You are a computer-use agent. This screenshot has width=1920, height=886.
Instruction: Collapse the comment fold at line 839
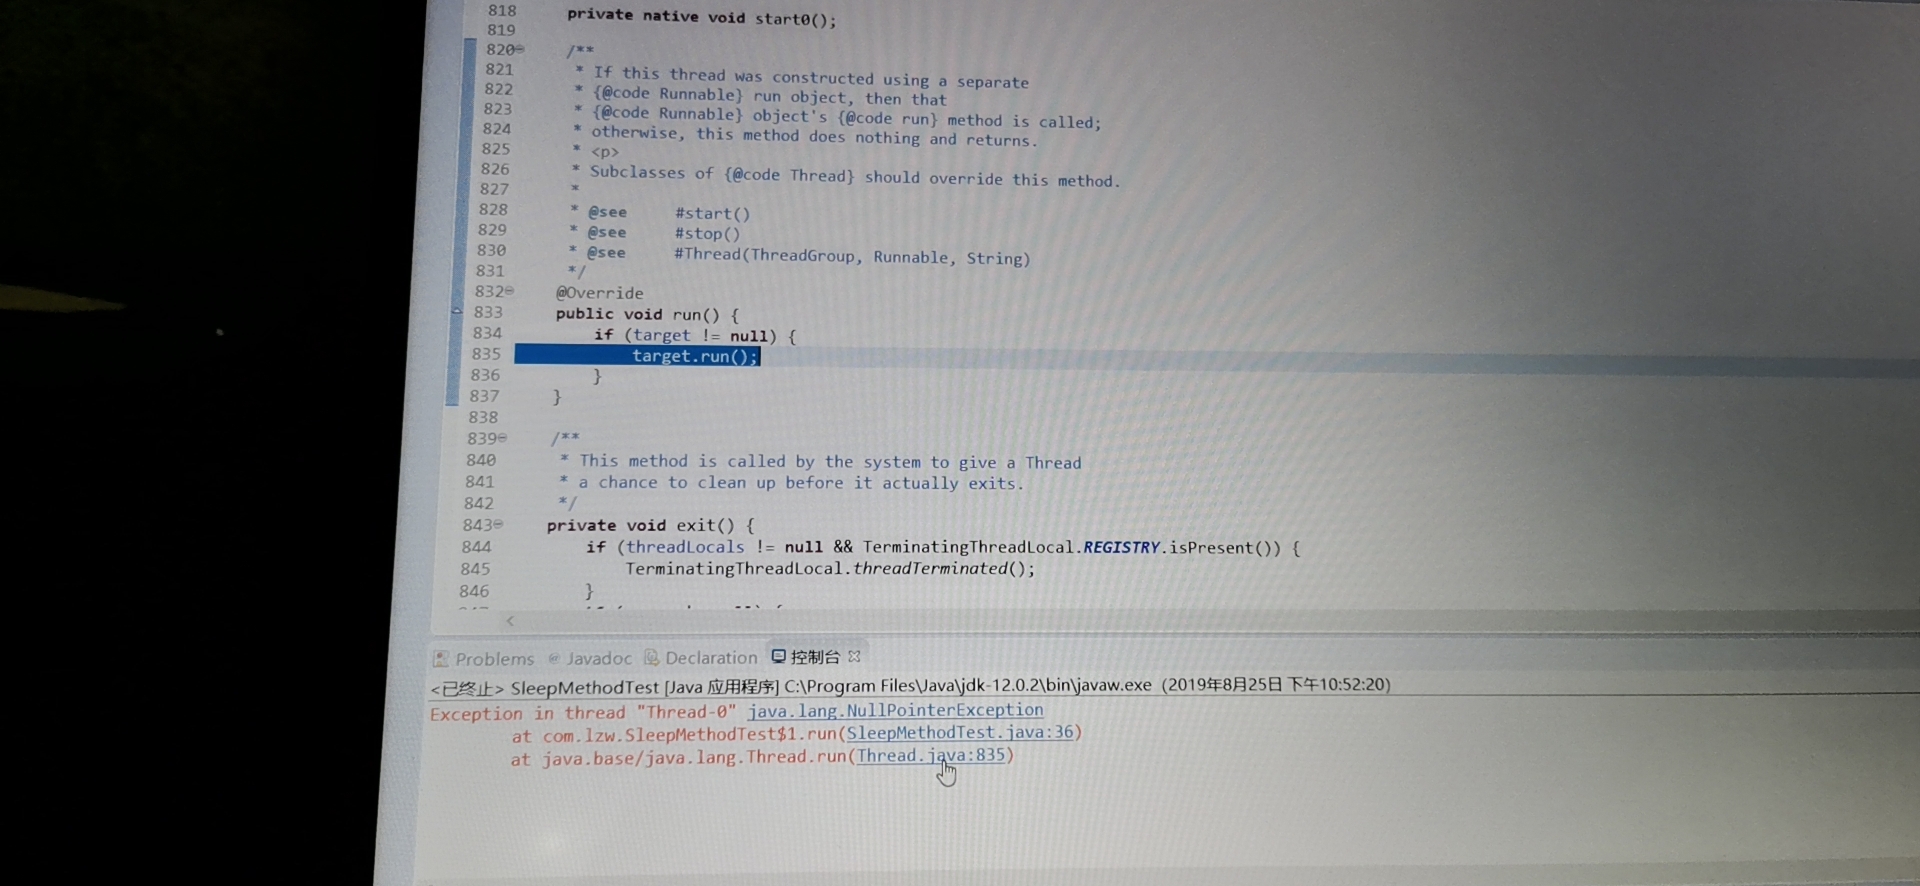[x=502, y=438]
